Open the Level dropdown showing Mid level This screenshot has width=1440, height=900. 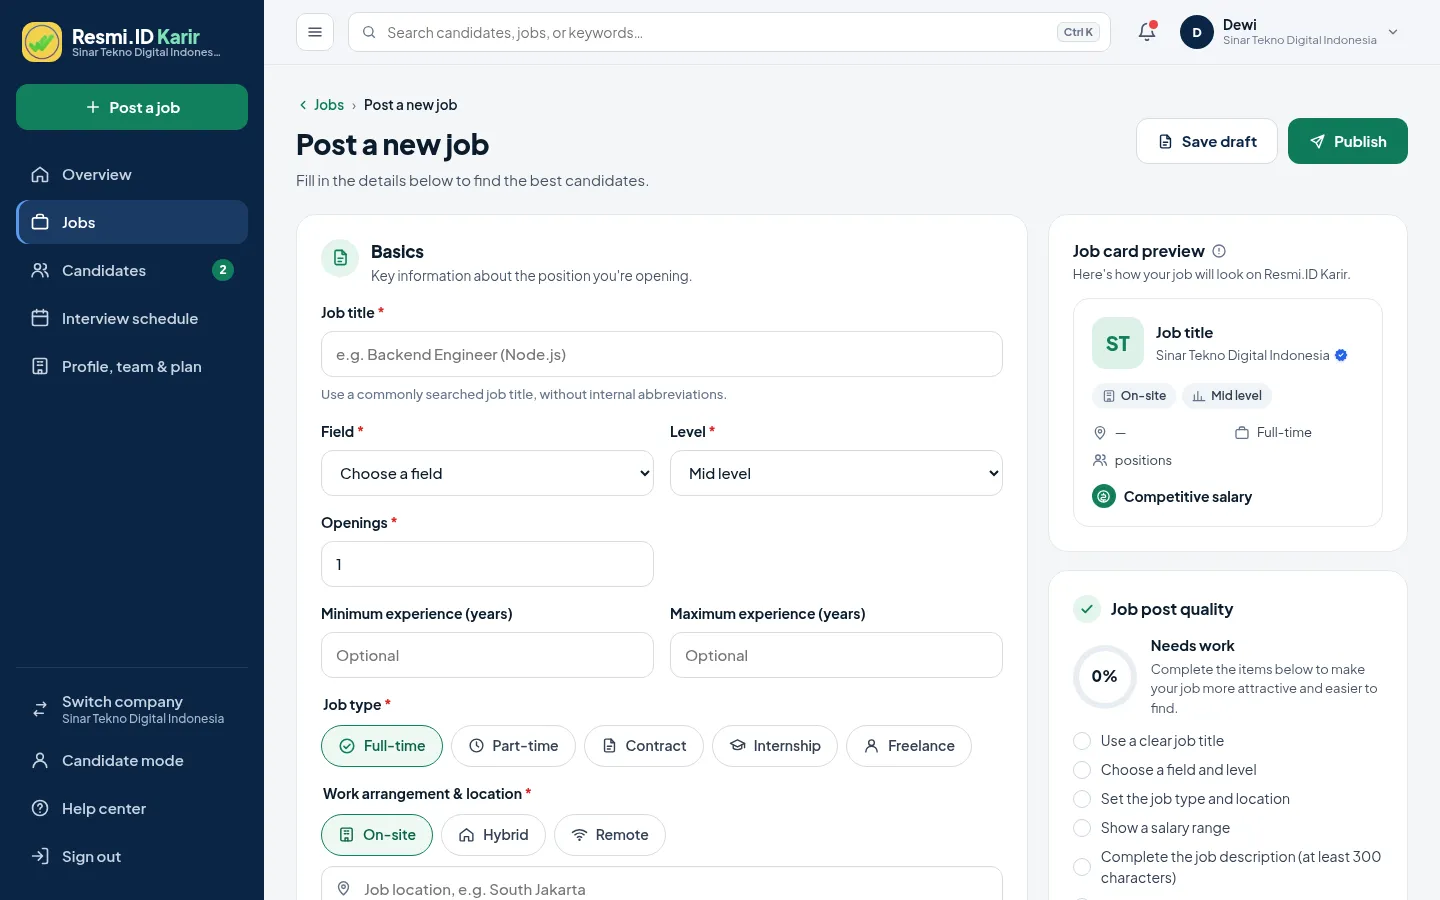[836, 473]
